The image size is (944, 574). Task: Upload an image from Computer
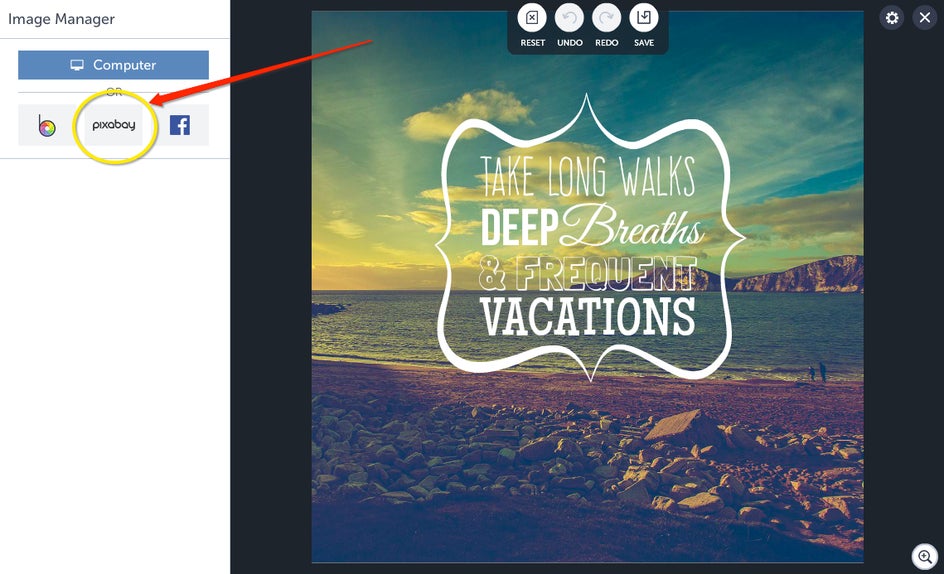coord(113,65)
